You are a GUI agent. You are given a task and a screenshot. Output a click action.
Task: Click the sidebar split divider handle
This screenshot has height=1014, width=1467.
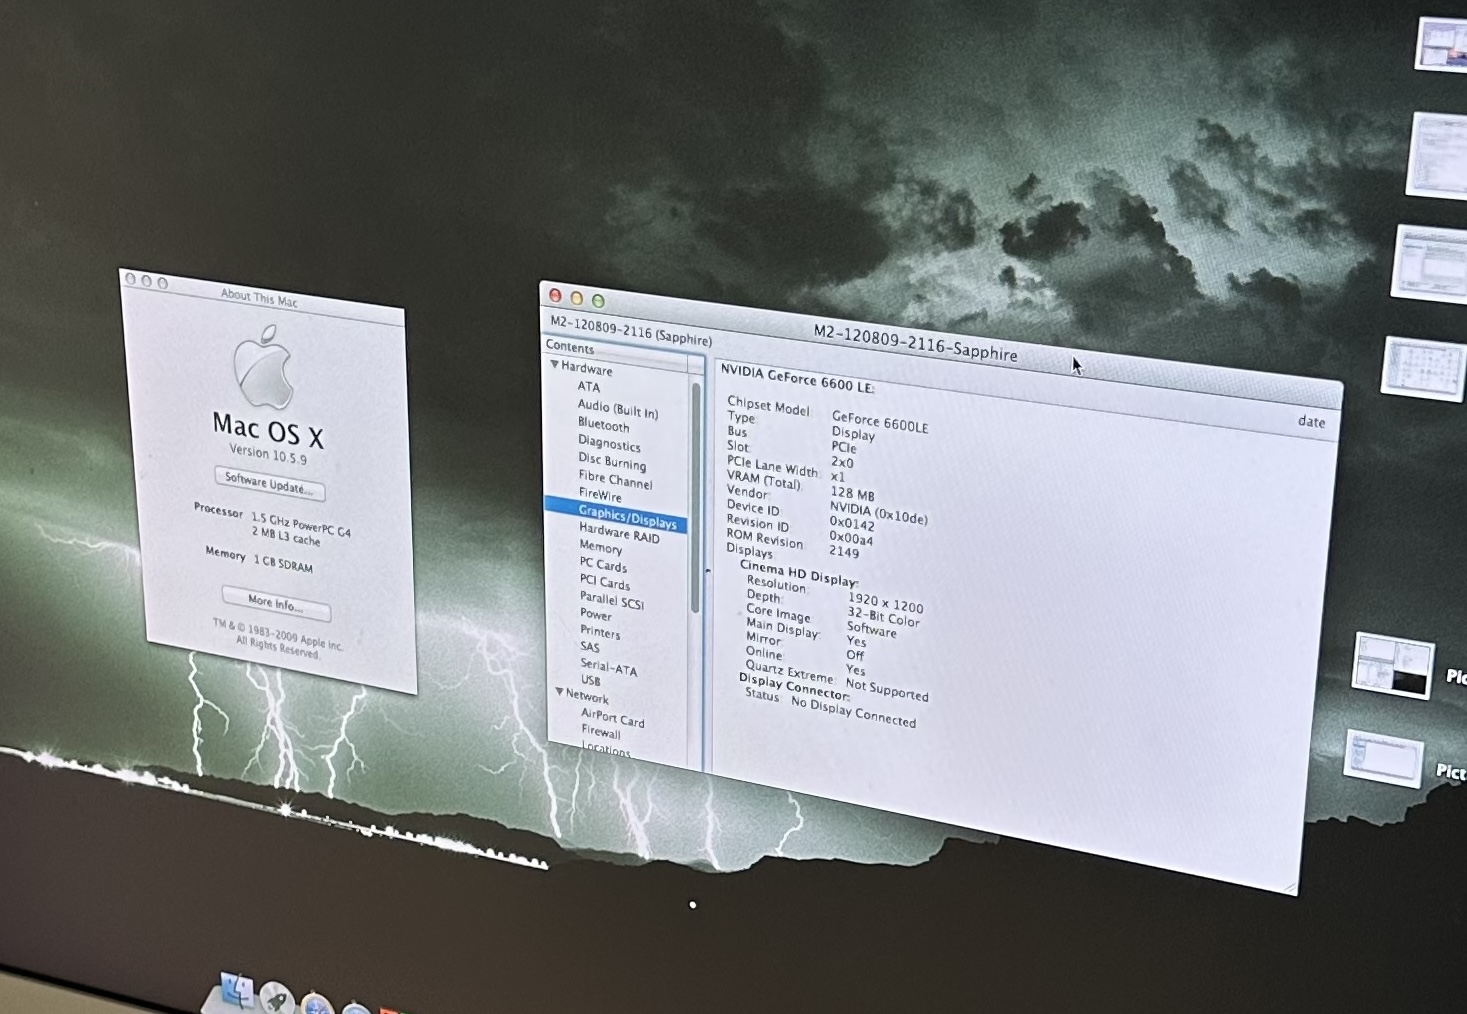click(708, 571)
